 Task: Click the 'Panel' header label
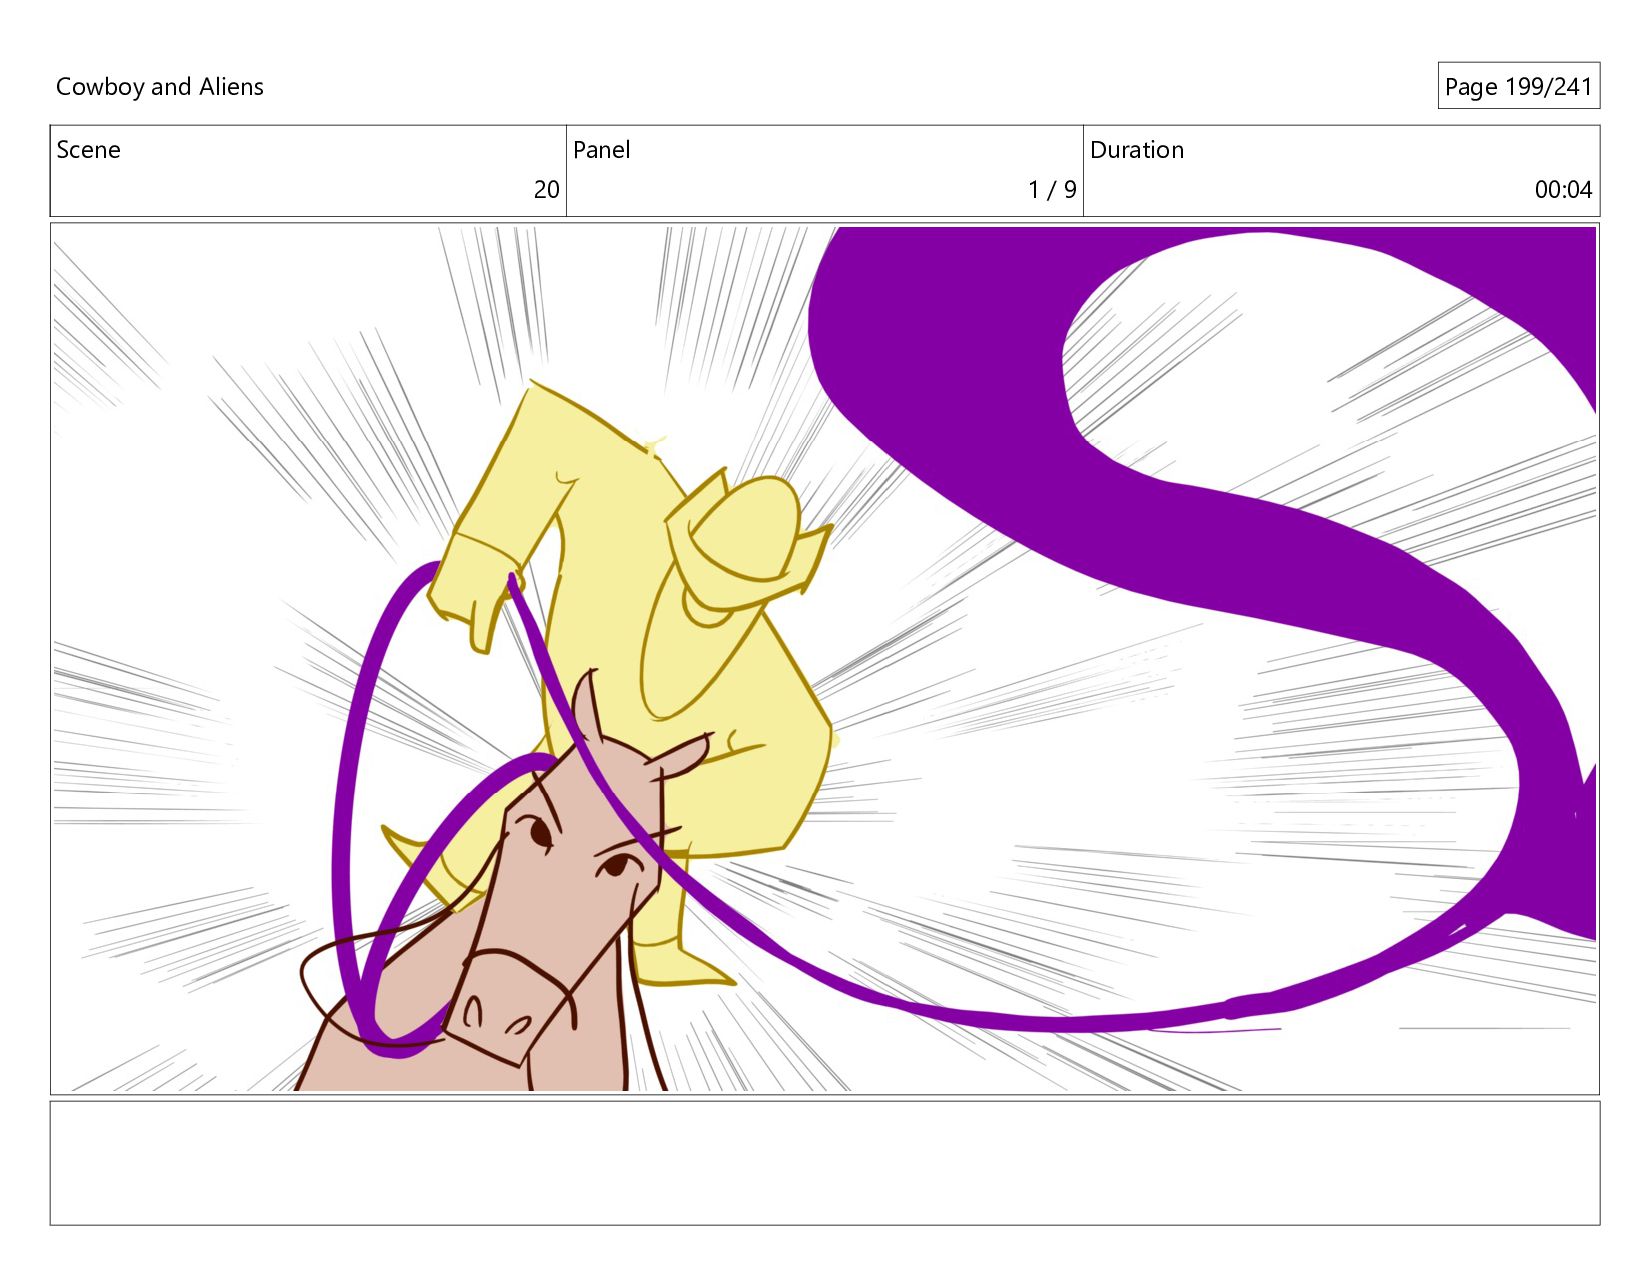tap(601, 150)
